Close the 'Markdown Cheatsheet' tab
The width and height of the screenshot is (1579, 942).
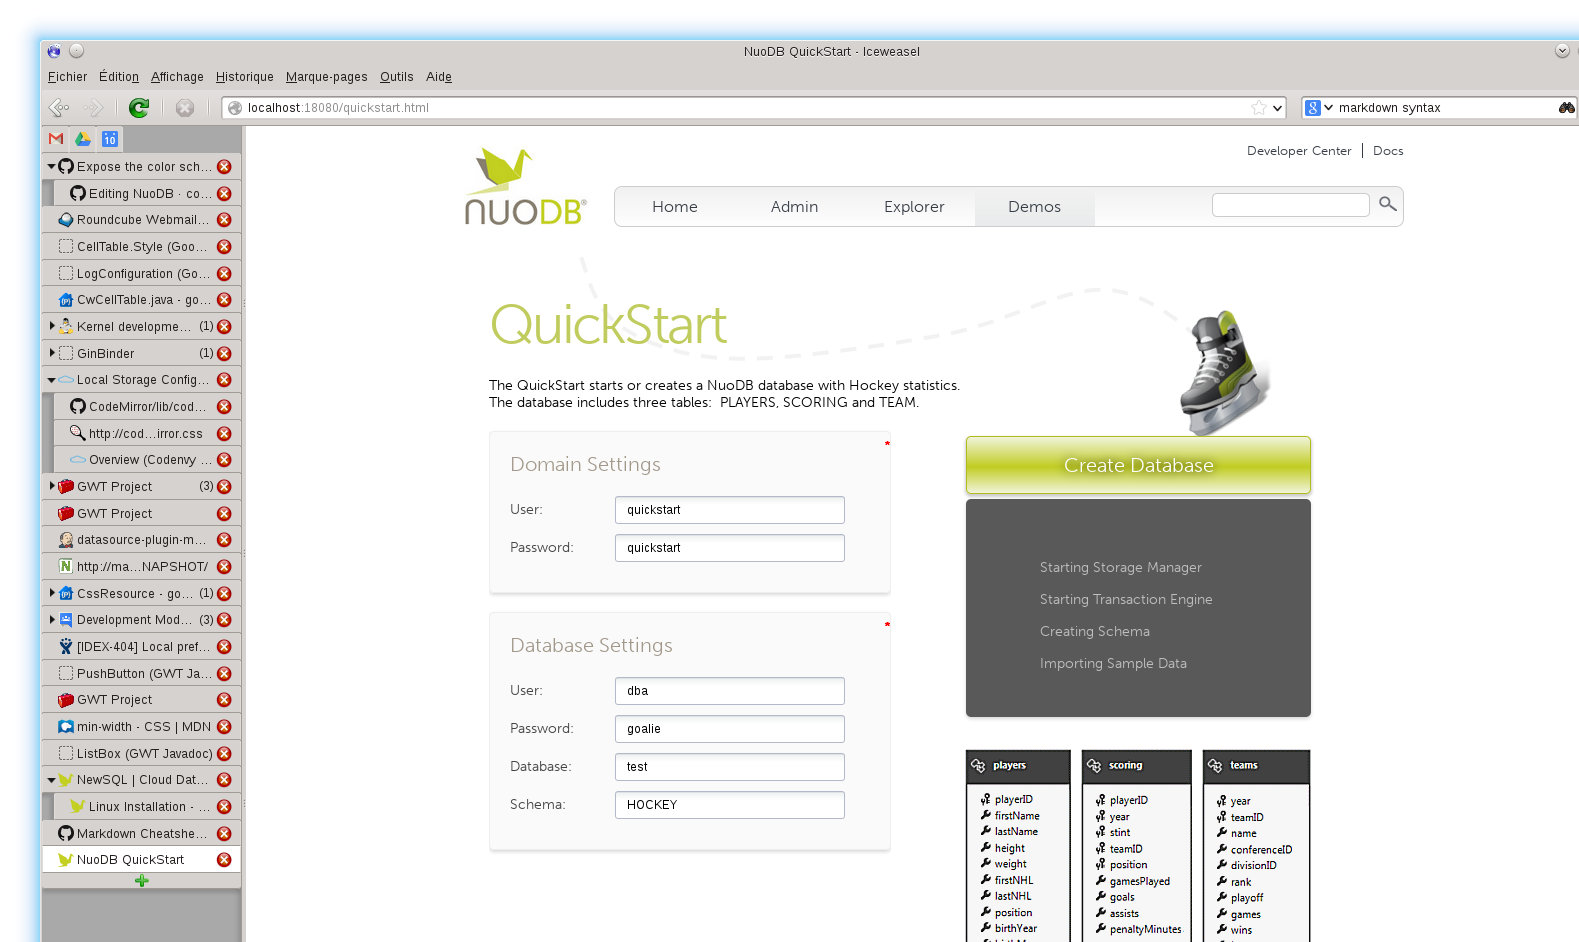[x=224, y=834]
